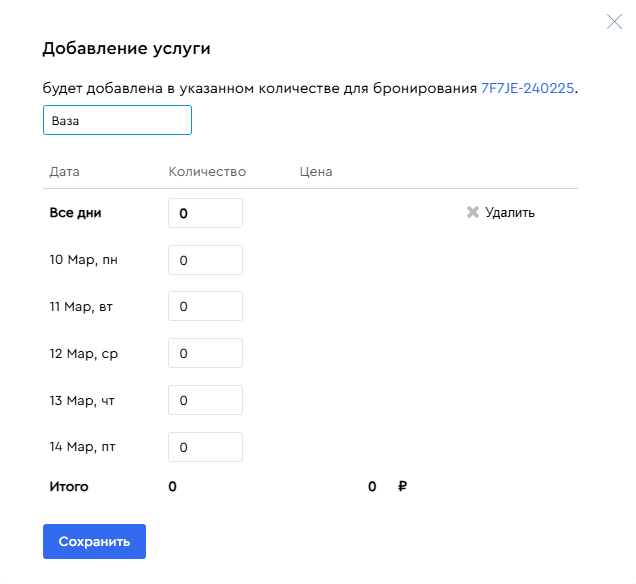Click quantity field for Все дни

click(205, 213)
